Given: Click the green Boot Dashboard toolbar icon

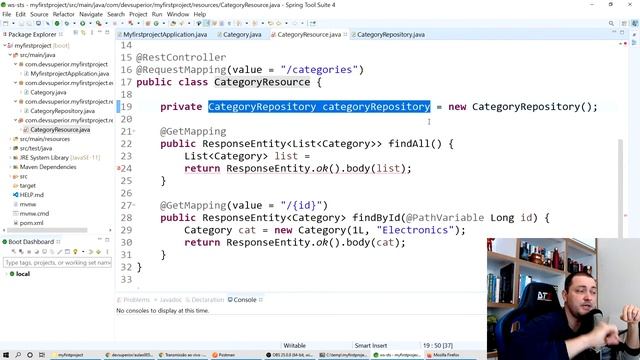Looking at the screenshot, I should click(57, 24).
